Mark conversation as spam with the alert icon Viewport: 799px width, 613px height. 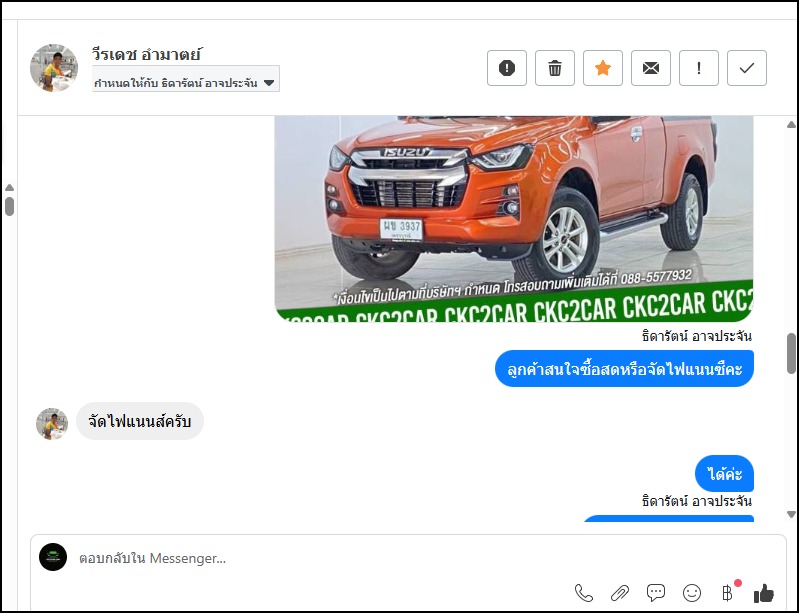tap(507, 68)
